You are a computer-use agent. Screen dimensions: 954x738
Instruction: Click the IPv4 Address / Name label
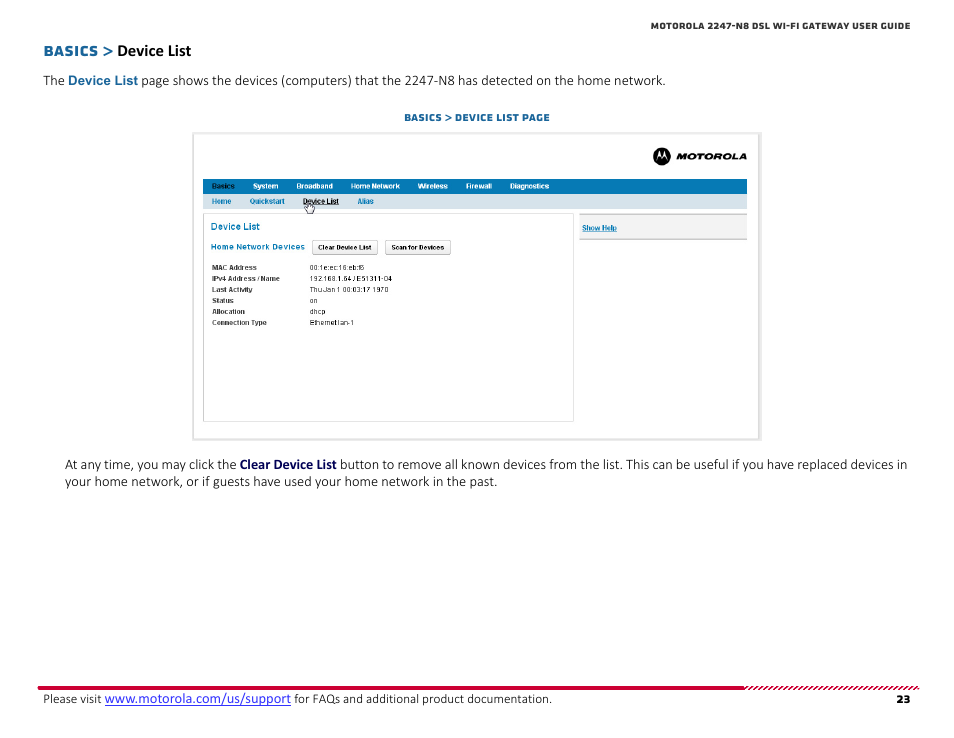(246, 279)
